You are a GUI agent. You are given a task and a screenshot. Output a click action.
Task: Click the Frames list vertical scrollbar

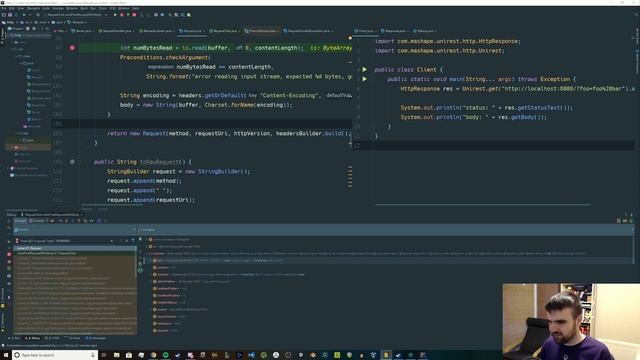click(136, 261)
